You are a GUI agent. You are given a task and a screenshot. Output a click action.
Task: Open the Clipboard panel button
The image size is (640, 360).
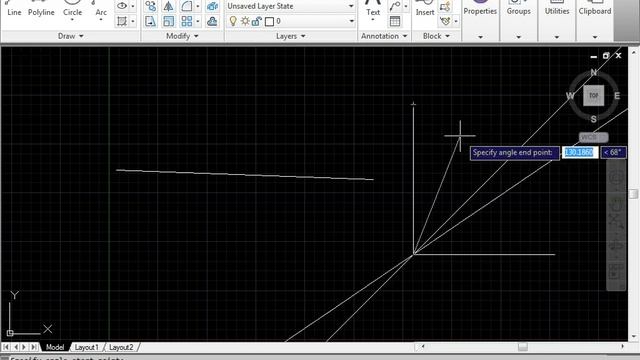click(595, 19)
